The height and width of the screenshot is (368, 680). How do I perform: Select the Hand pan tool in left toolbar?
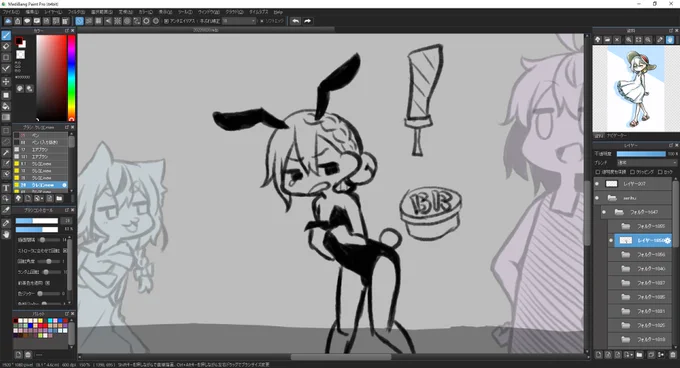[x=6, y=234]
